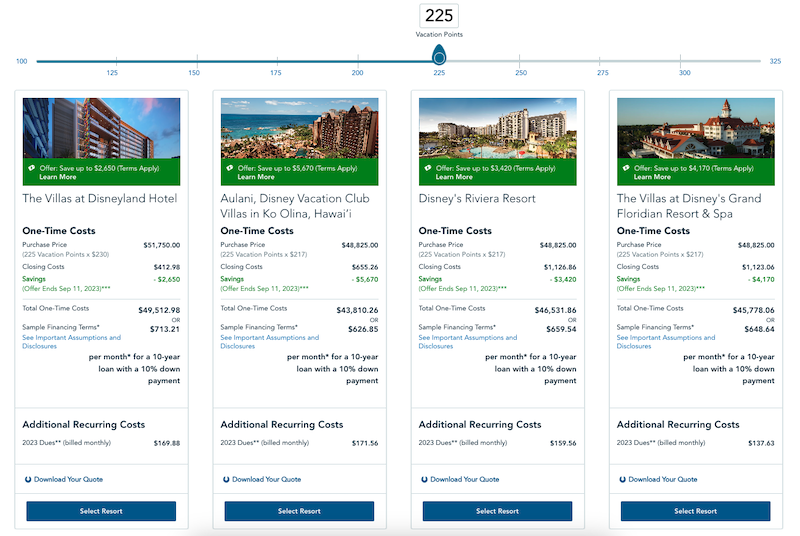Screen dimensions: 800x536
Task: Click the 325 maximum label on slider
Action: pos(776,61)
